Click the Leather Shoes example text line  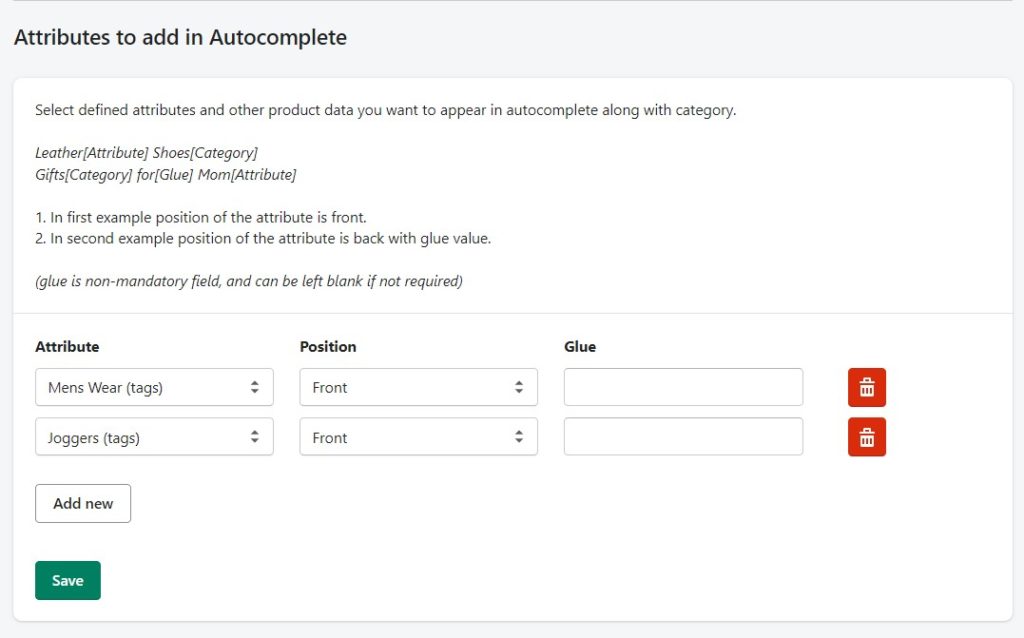pyautogui.click(x=146, y=153)
